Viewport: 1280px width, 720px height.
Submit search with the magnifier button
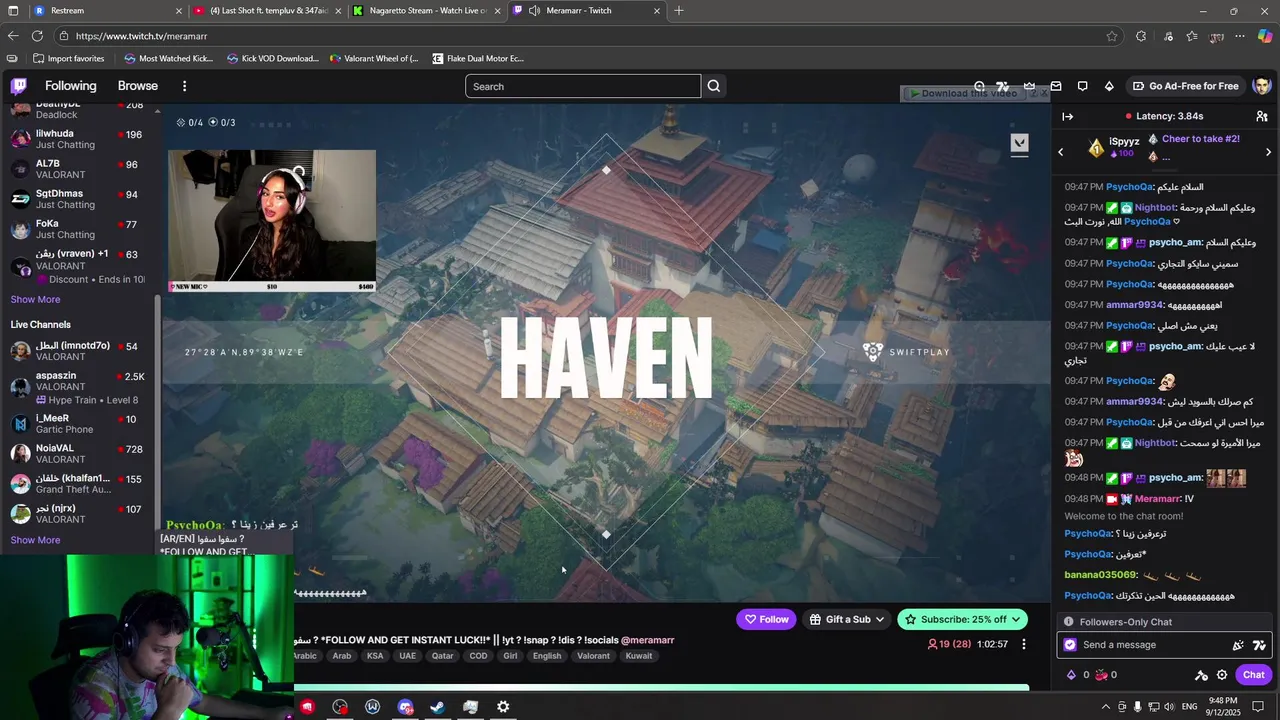point(714,86)
